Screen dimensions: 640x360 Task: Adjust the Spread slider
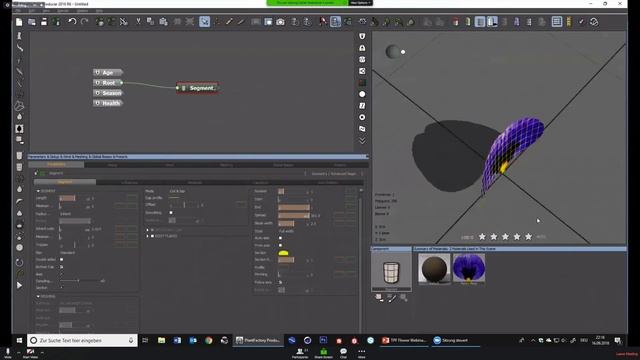294,215
